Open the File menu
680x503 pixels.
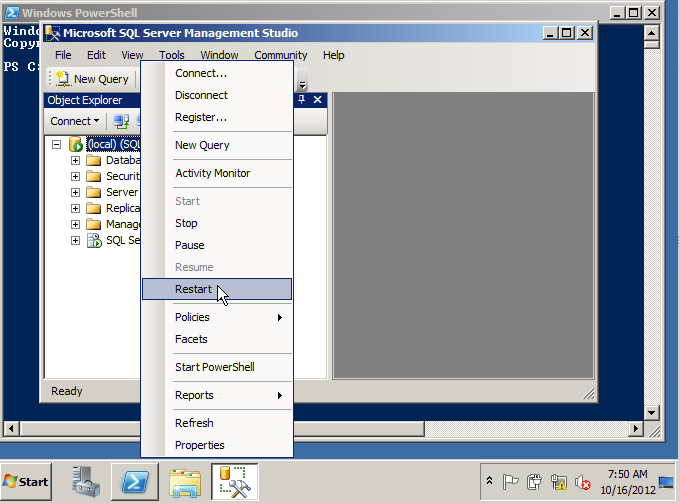(x=63, y=55)
